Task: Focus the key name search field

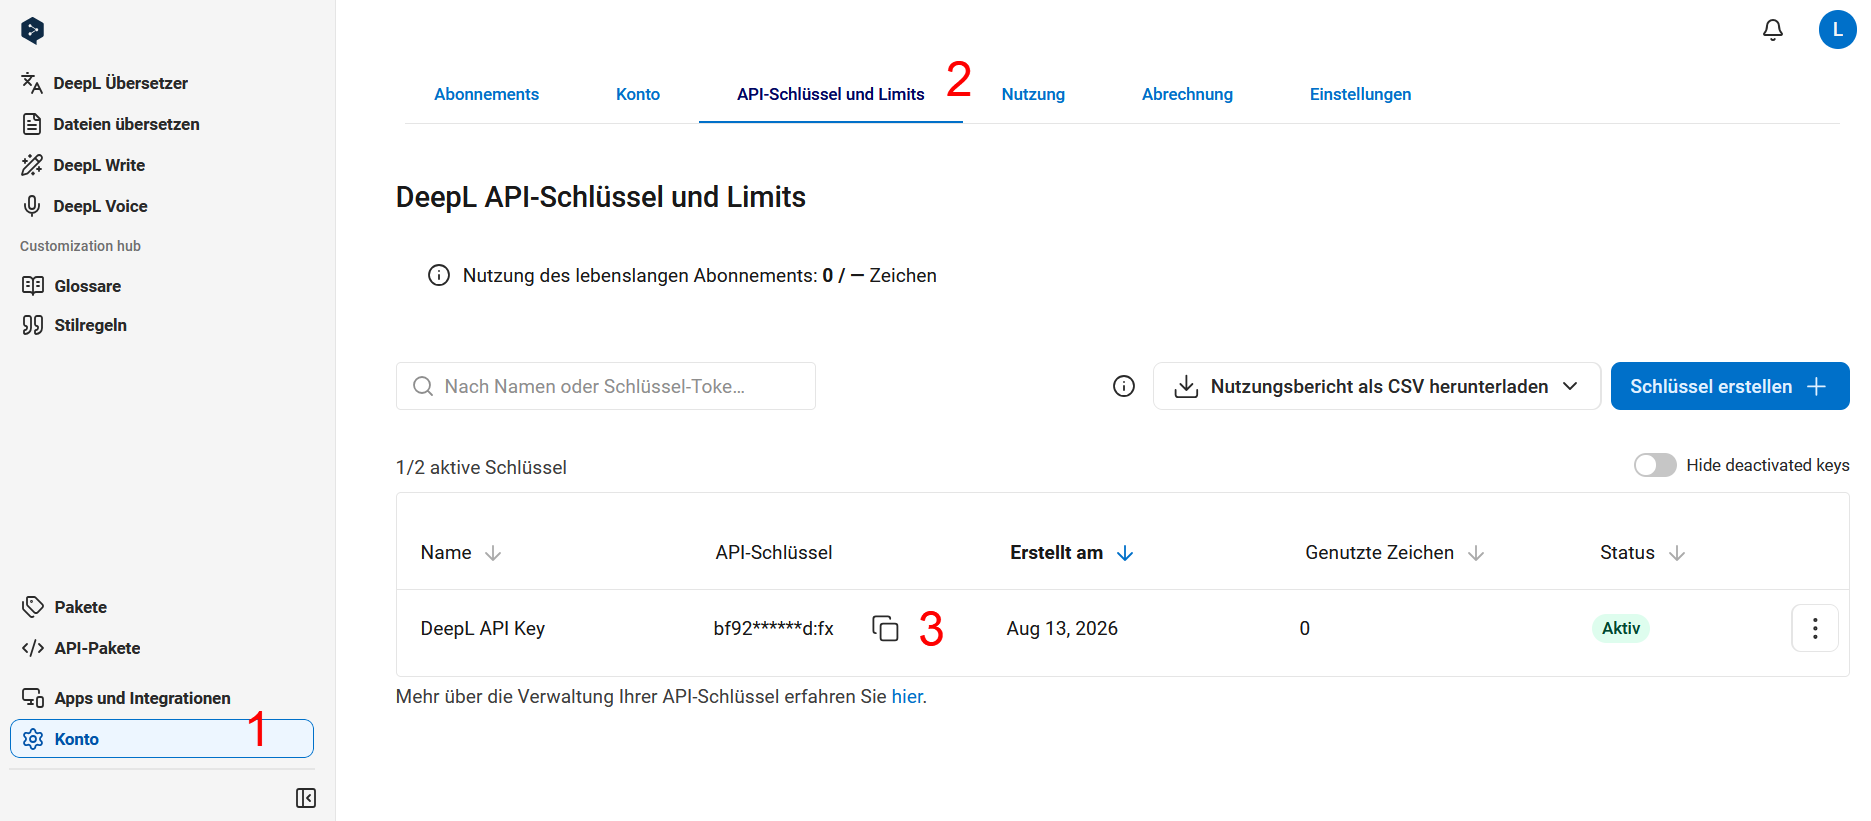Action: point(606,386)
